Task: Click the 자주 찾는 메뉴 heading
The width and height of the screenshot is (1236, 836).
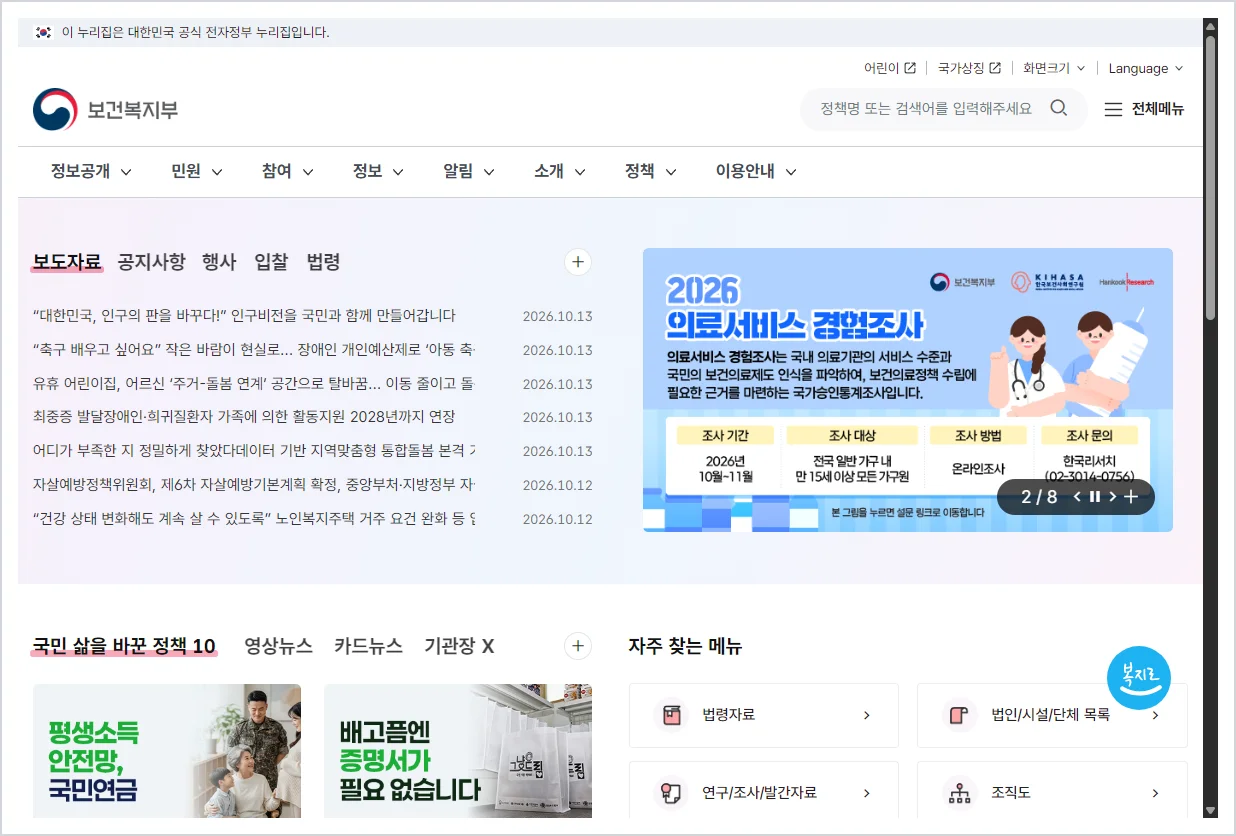Action: pos(685,646)
